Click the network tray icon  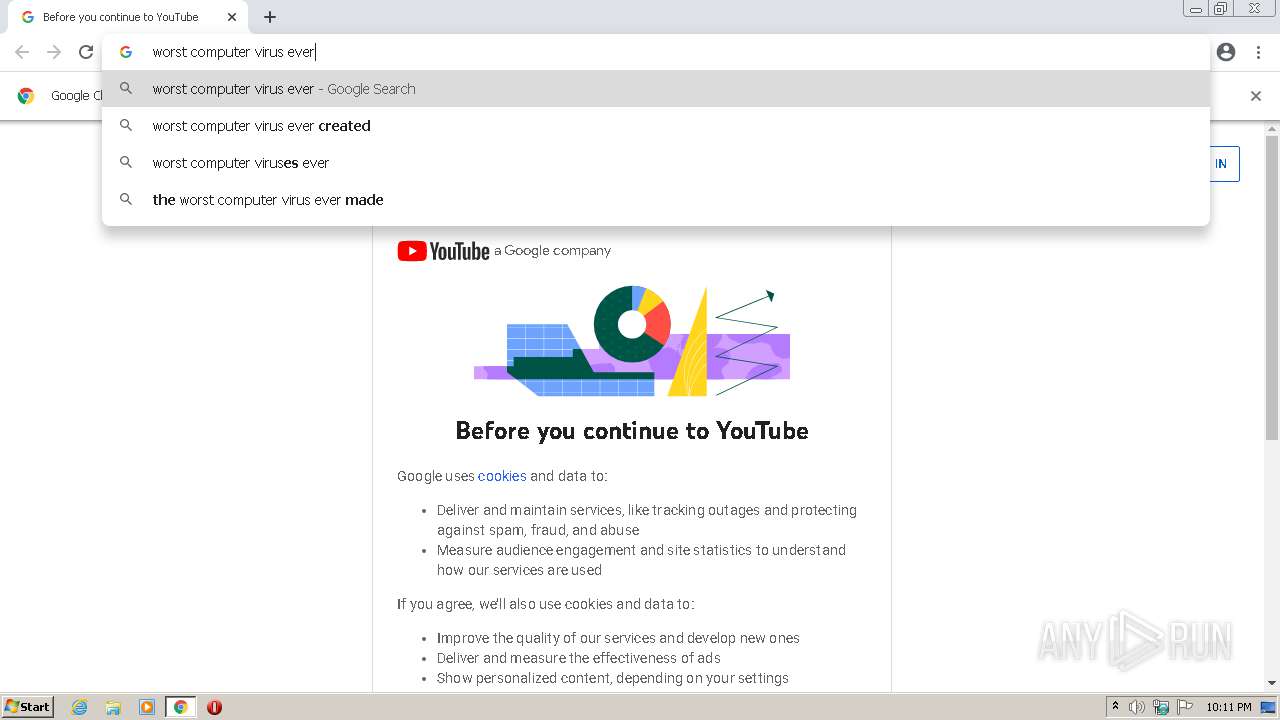pos(1161,707)
